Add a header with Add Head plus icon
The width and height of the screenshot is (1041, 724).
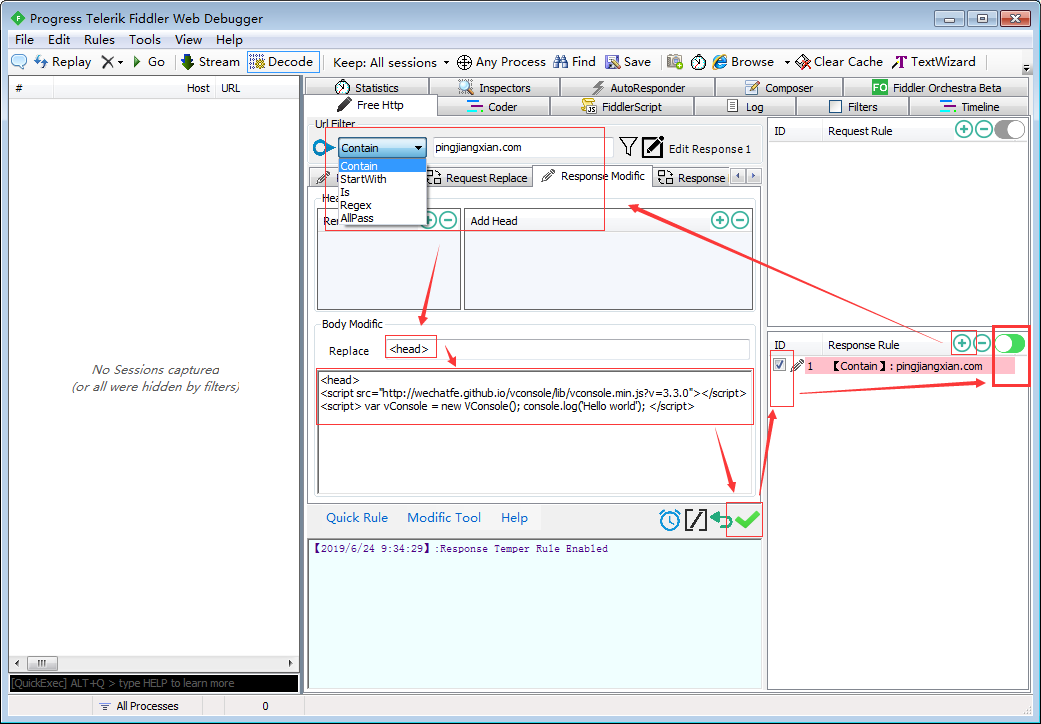click(720, 220)
